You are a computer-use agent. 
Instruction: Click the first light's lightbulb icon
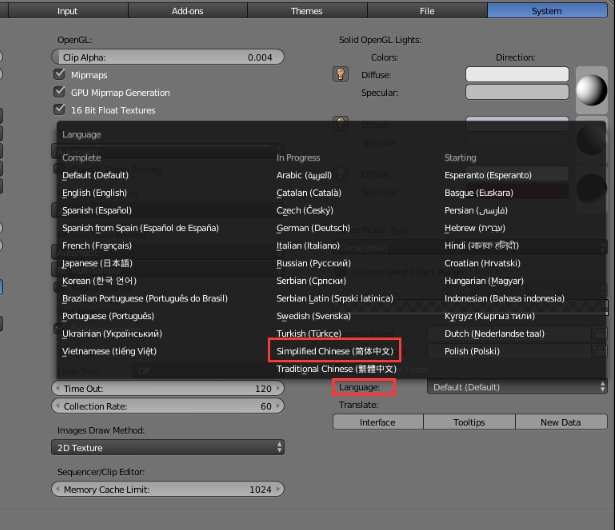[341, 74]
